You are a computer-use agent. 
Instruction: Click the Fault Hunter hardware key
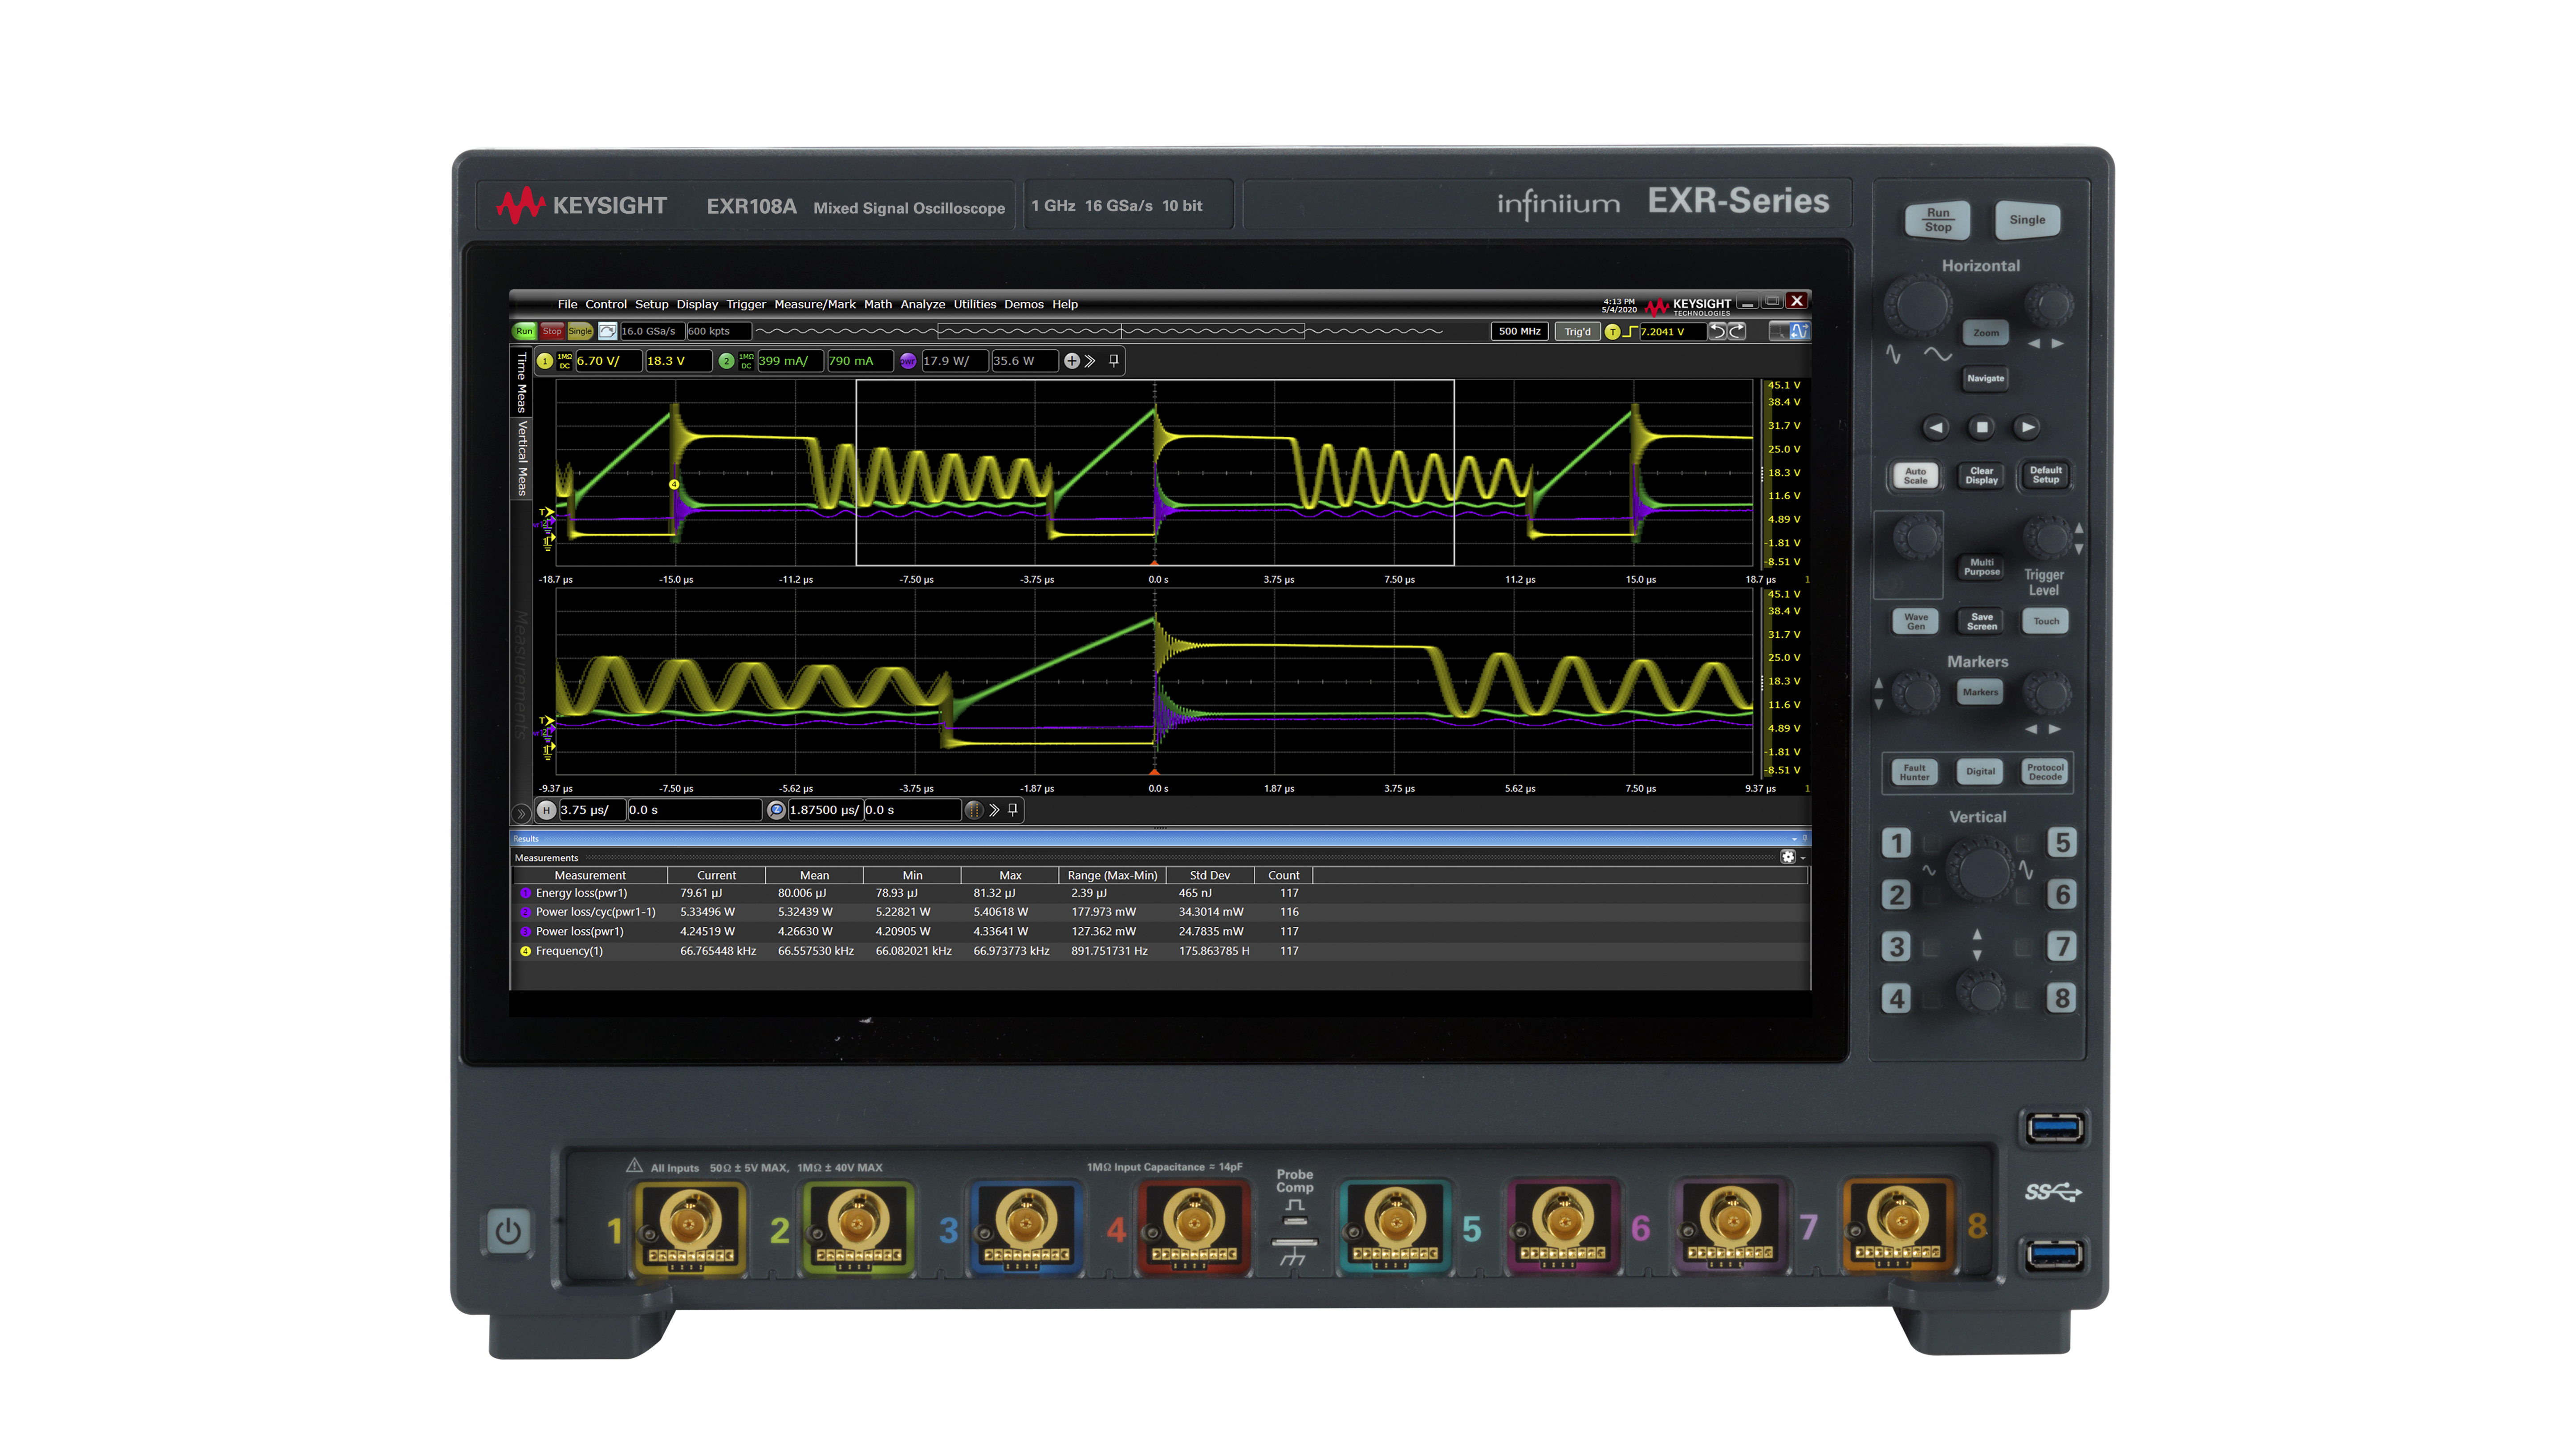(1914, 772)
